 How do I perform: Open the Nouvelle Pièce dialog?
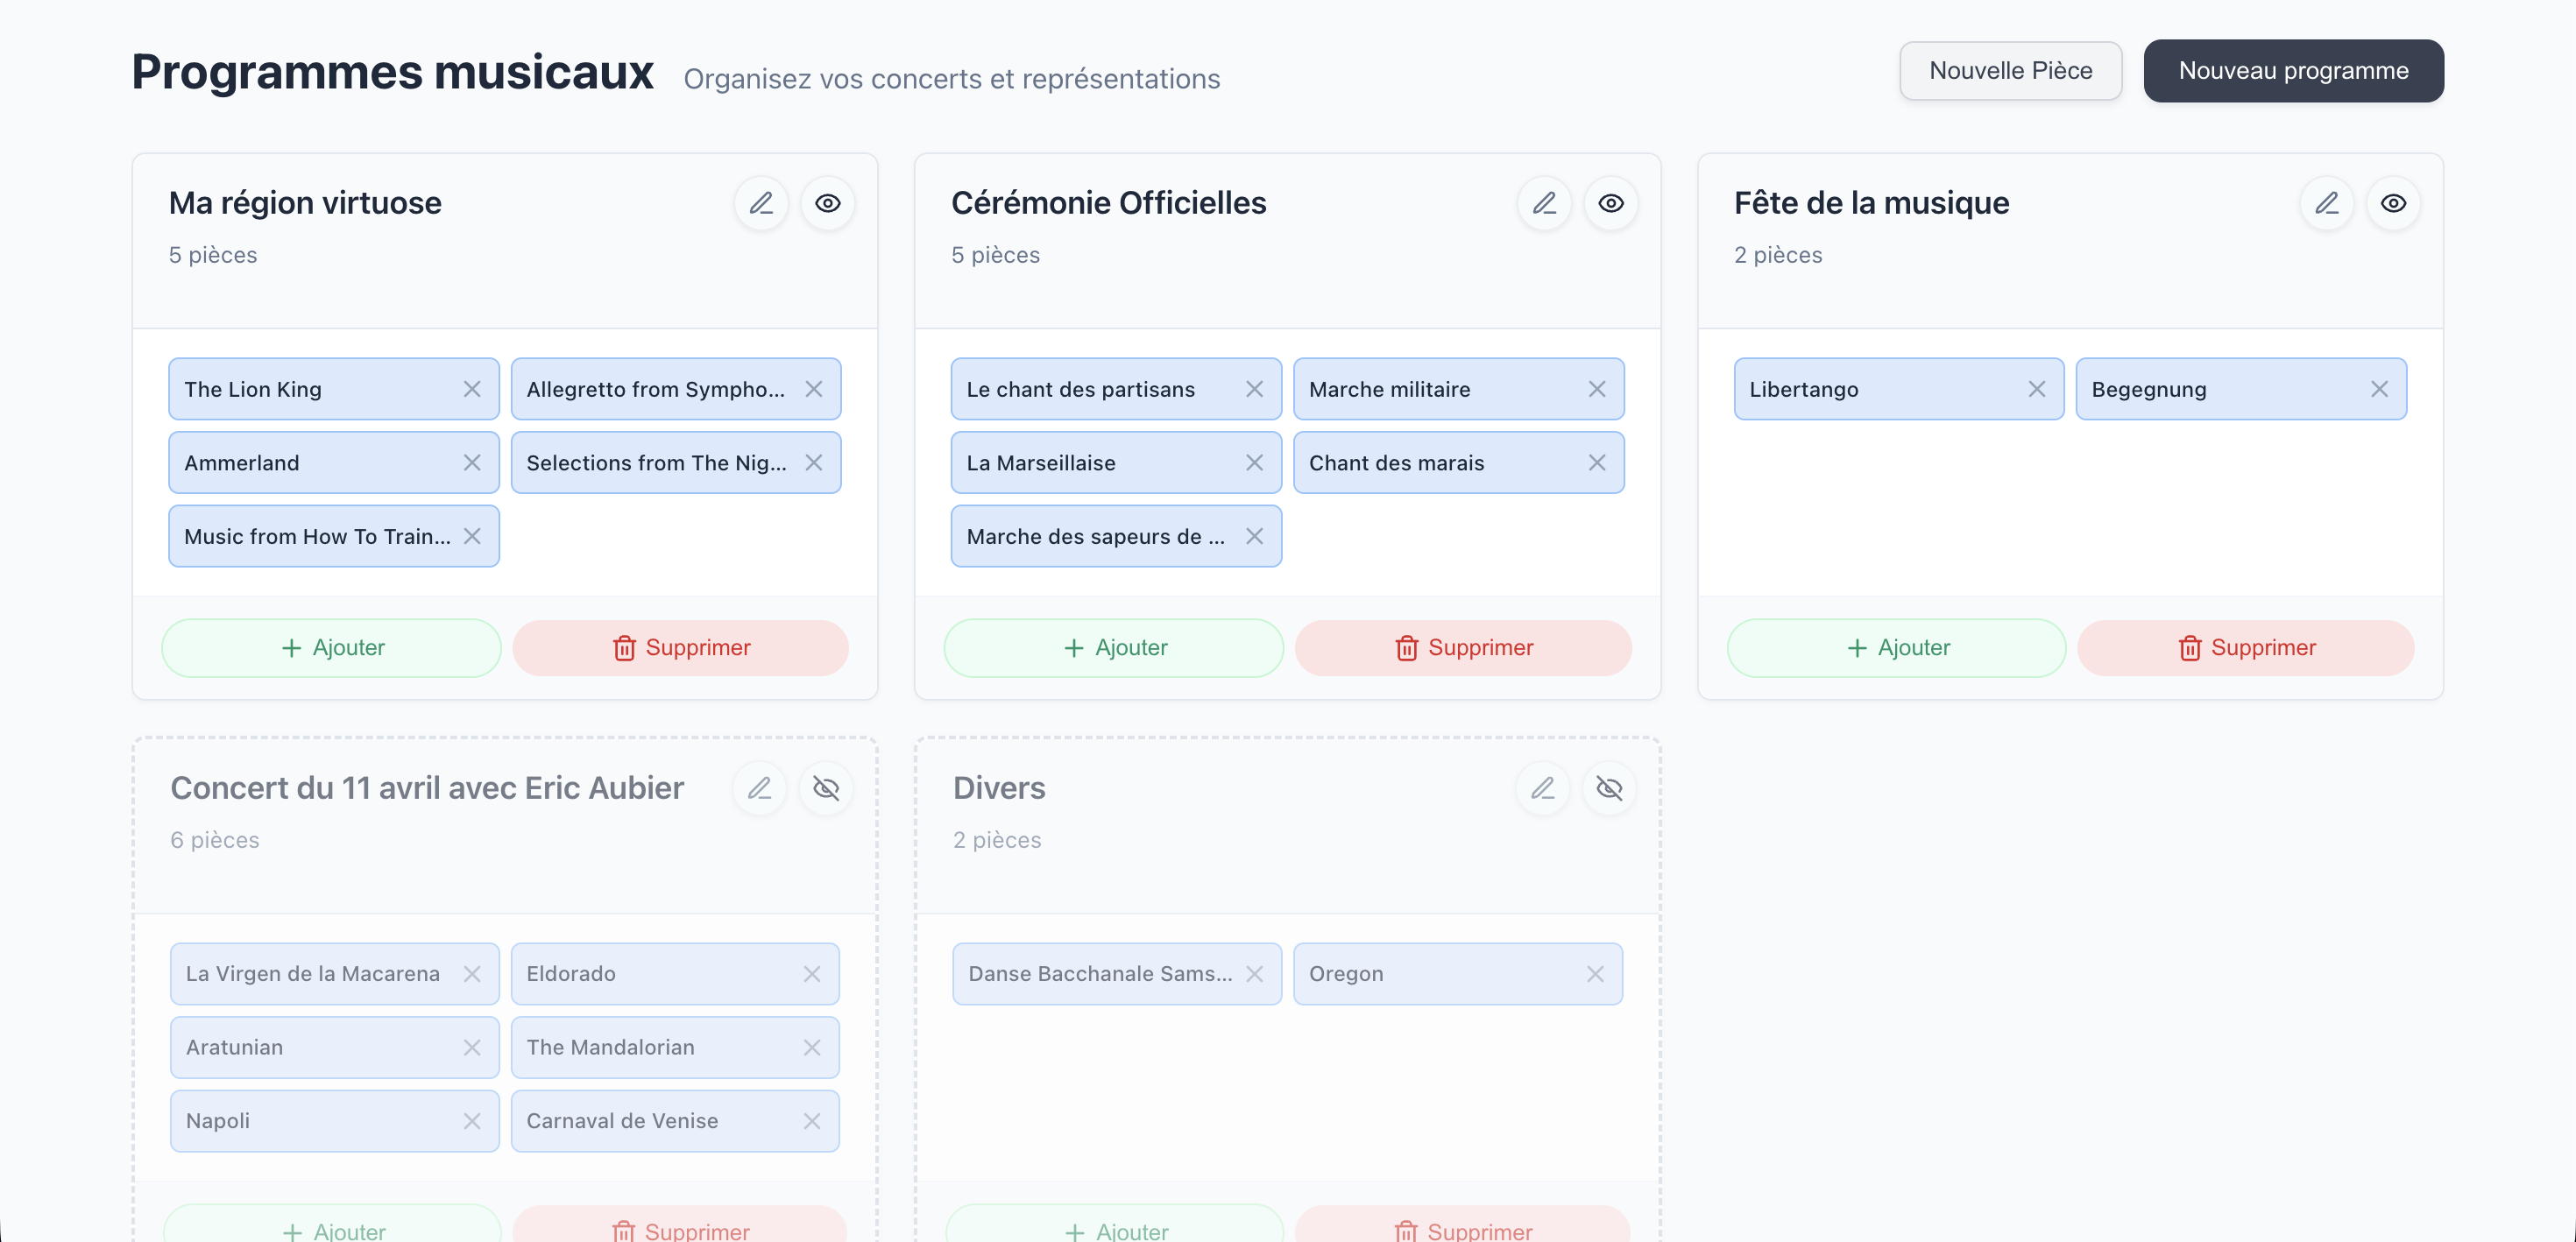[x=2010, y=70]
